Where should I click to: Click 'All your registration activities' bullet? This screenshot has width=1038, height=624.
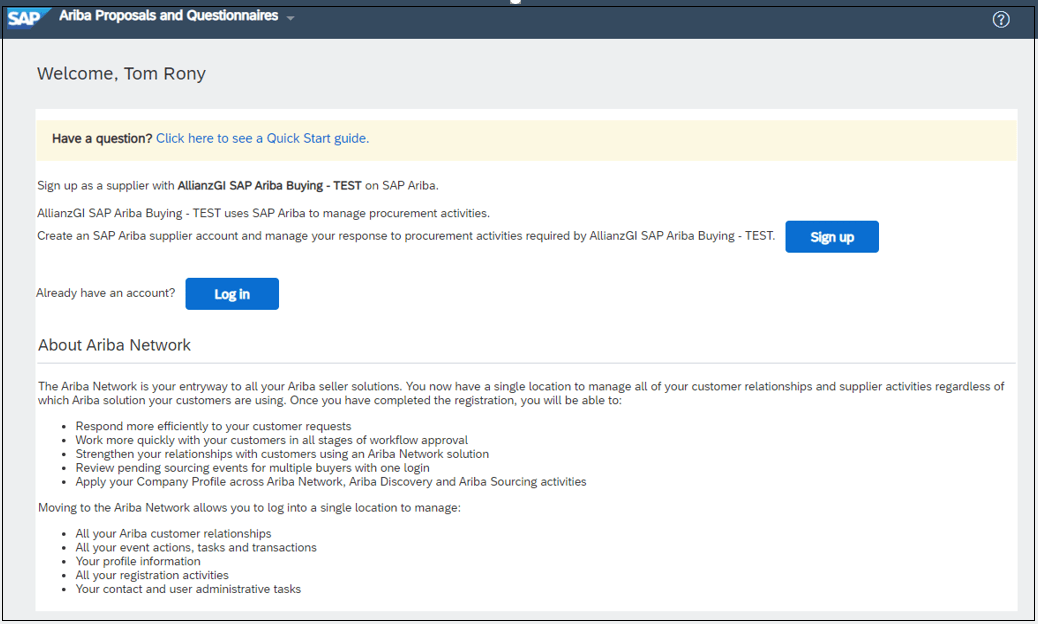click(152, 575)
